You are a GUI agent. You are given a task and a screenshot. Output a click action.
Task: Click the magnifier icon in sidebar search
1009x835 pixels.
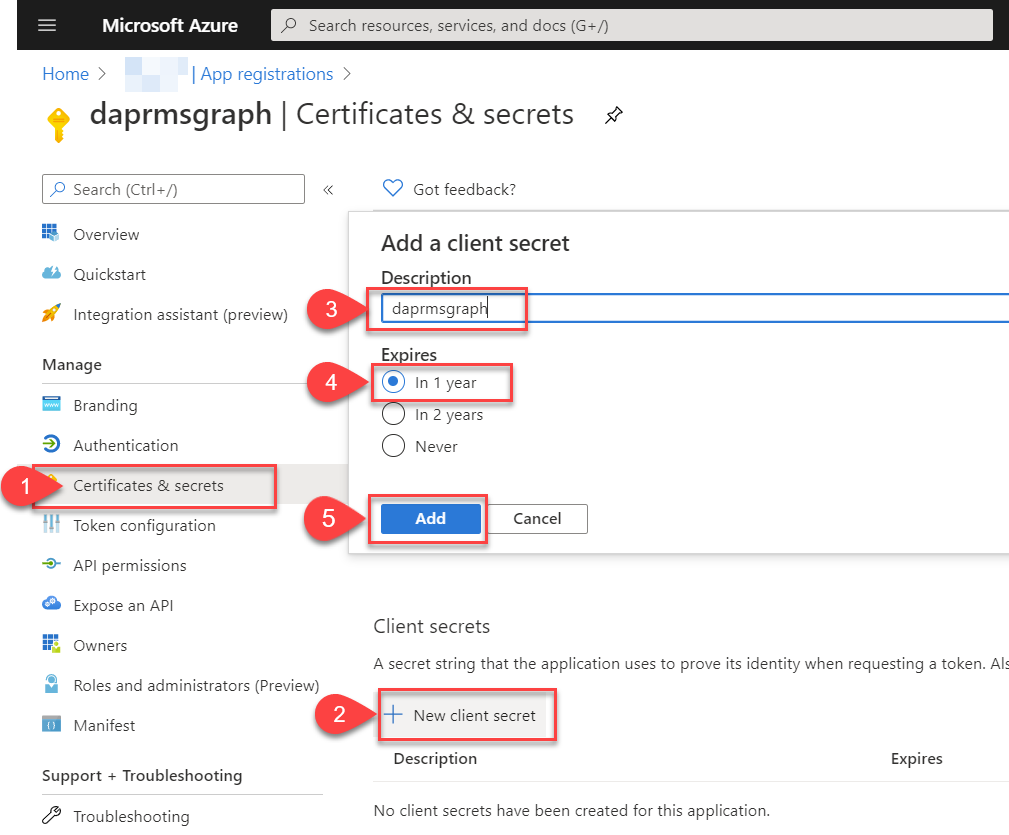[58, 189]
